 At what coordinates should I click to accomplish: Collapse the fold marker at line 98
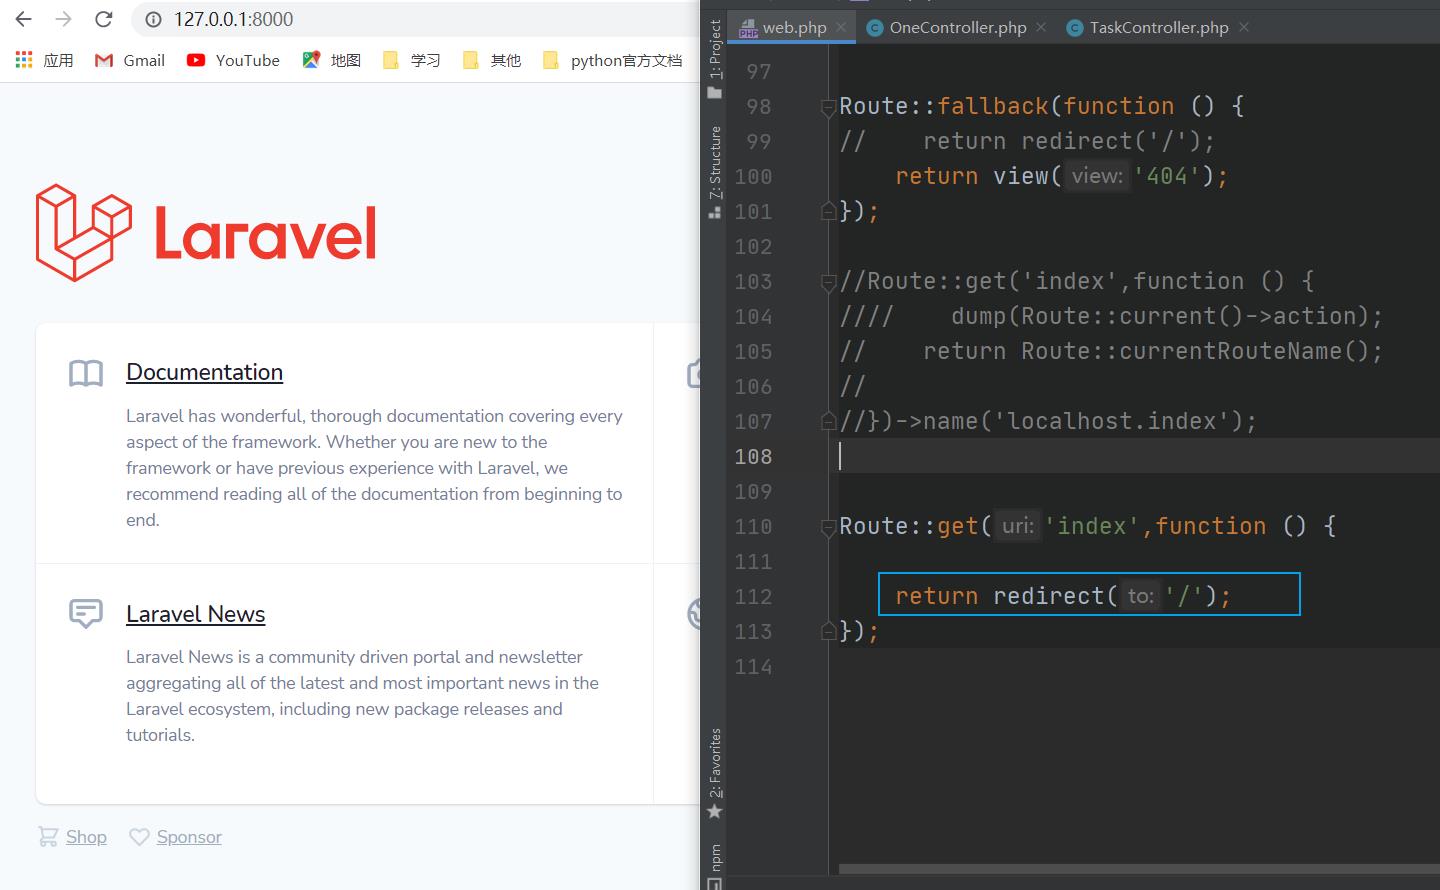828,107
